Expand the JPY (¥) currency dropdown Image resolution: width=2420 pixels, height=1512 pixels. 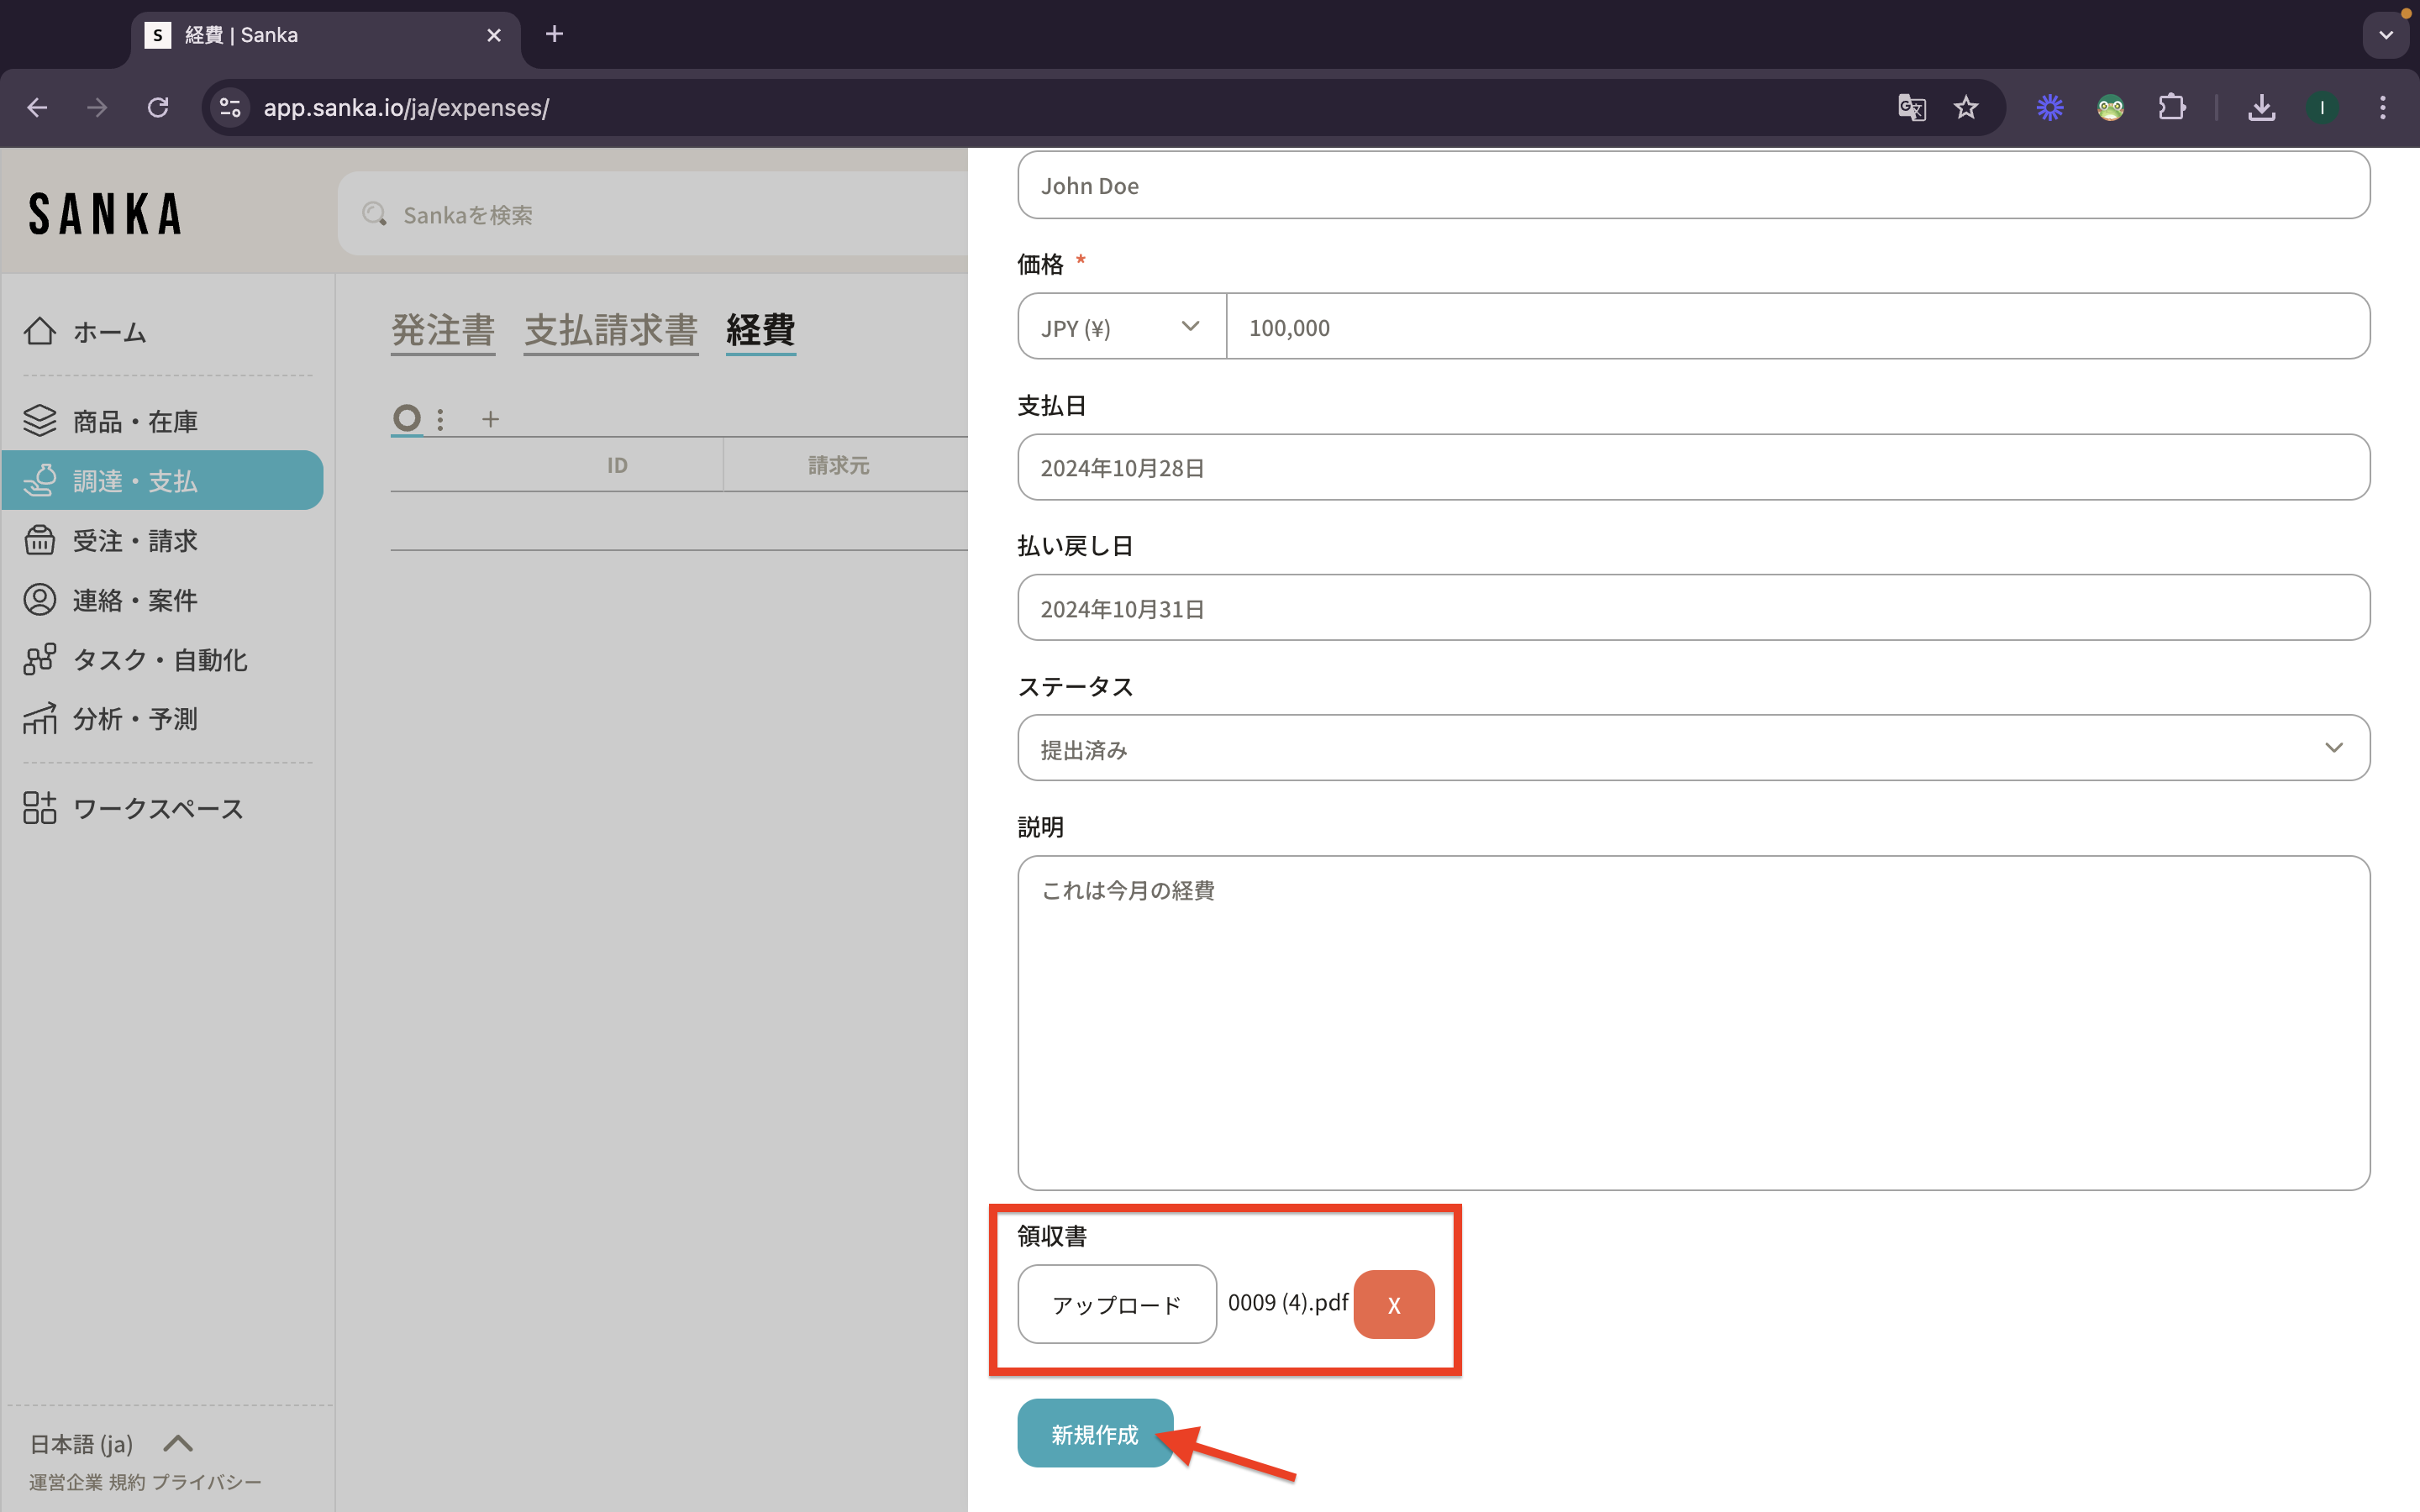[x=1121, y=327]
